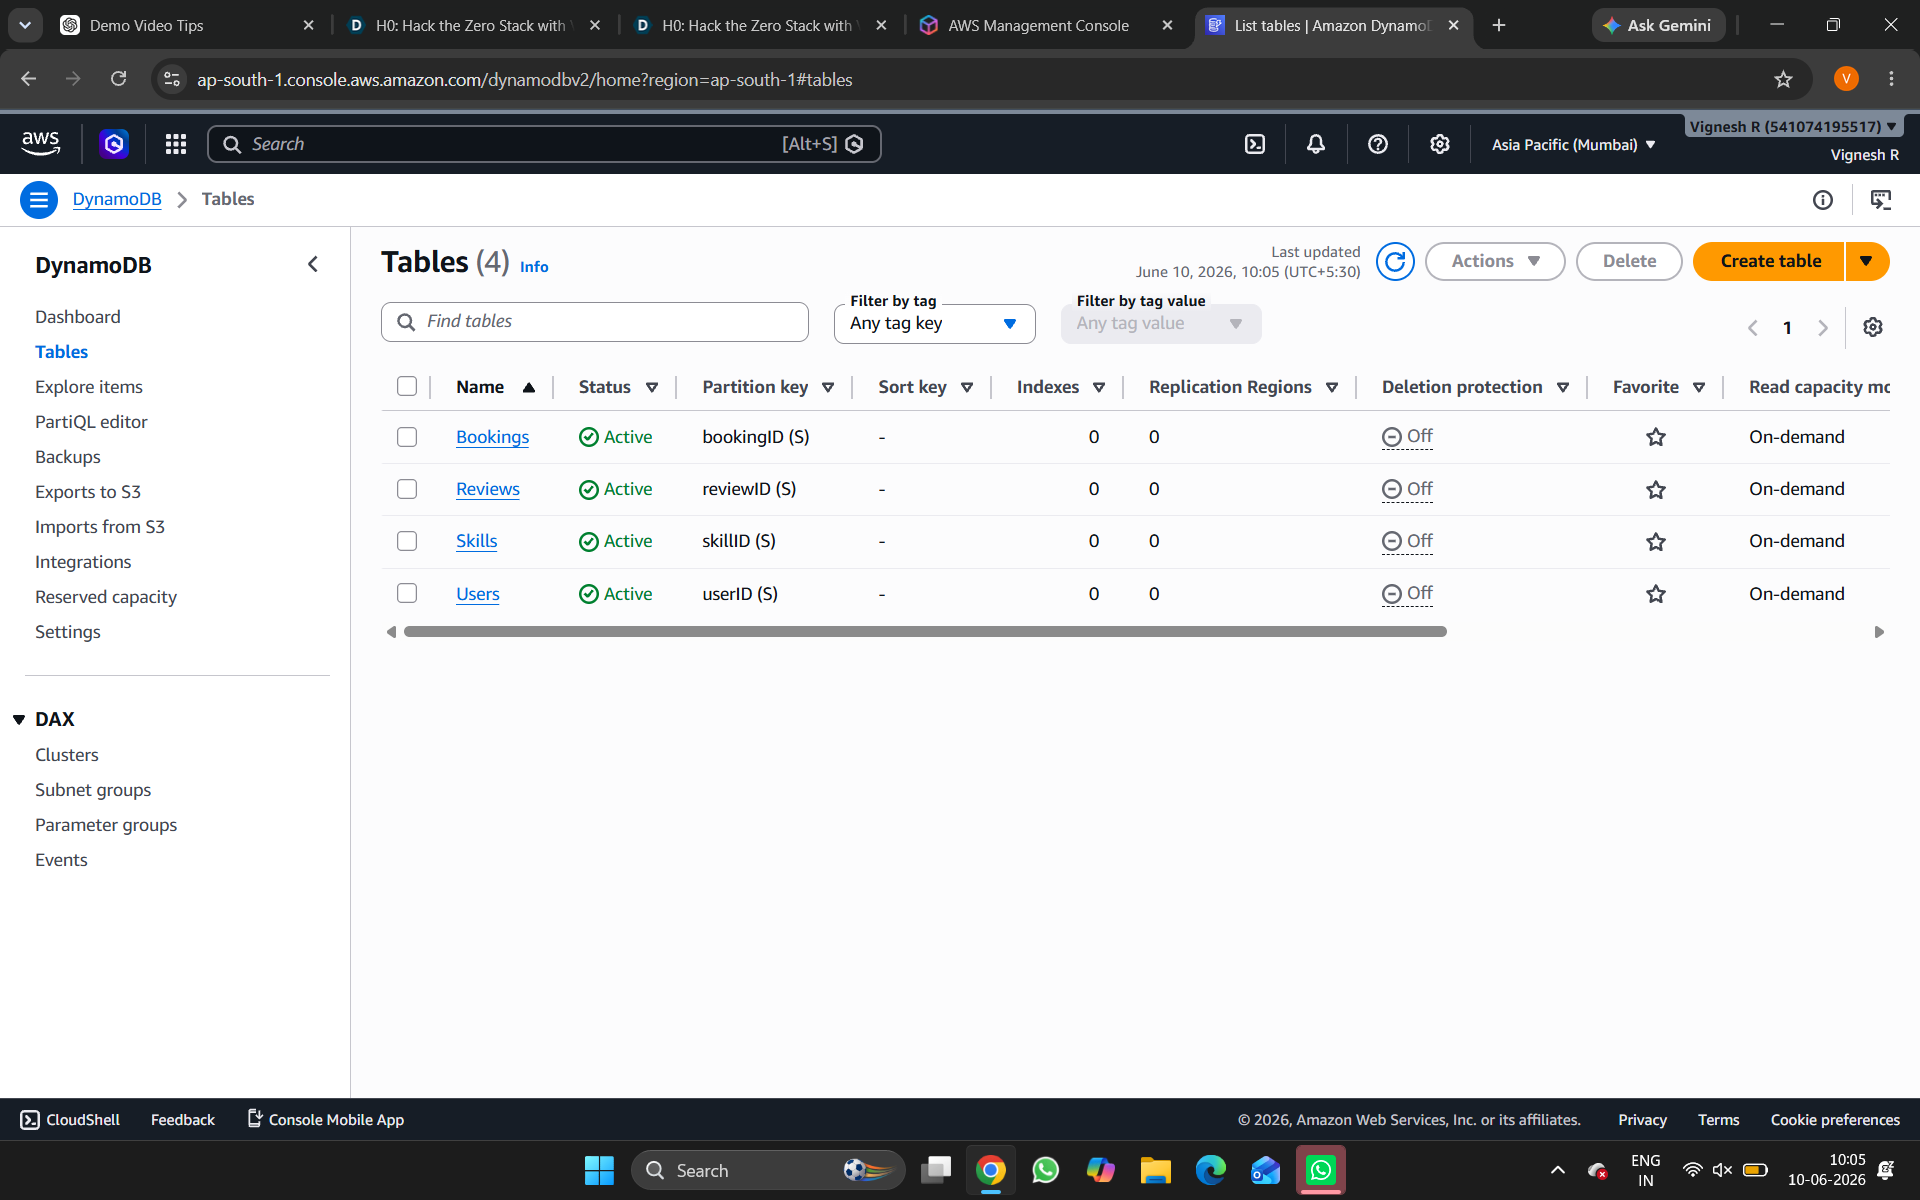Screen dimensions: 1920x1200
Task: Click the horizontal table scrollbar
Action: coord(925,632)
